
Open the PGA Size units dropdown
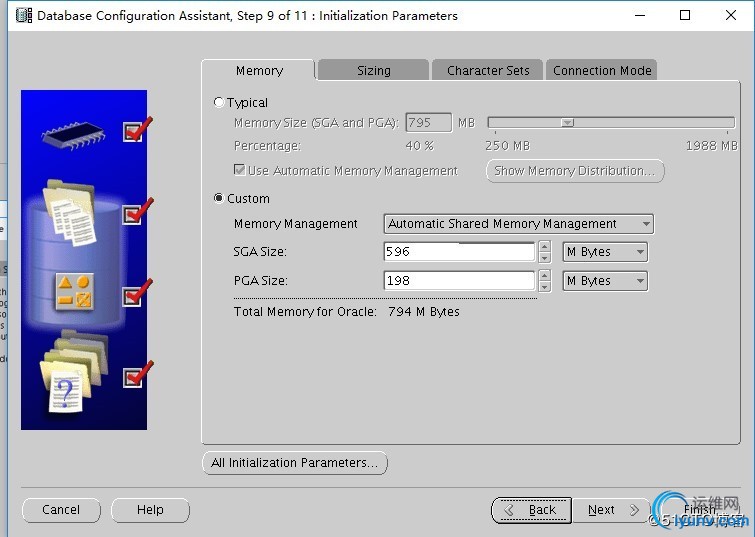pos(605,281)
